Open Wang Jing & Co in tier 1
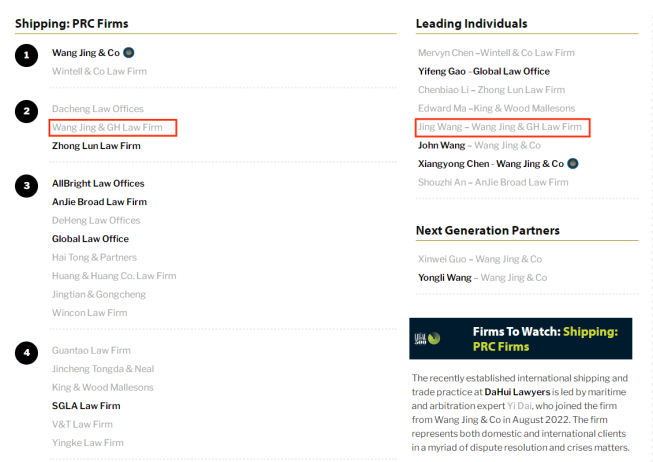Viewport: 653px width, 462px height. [86, 53]
